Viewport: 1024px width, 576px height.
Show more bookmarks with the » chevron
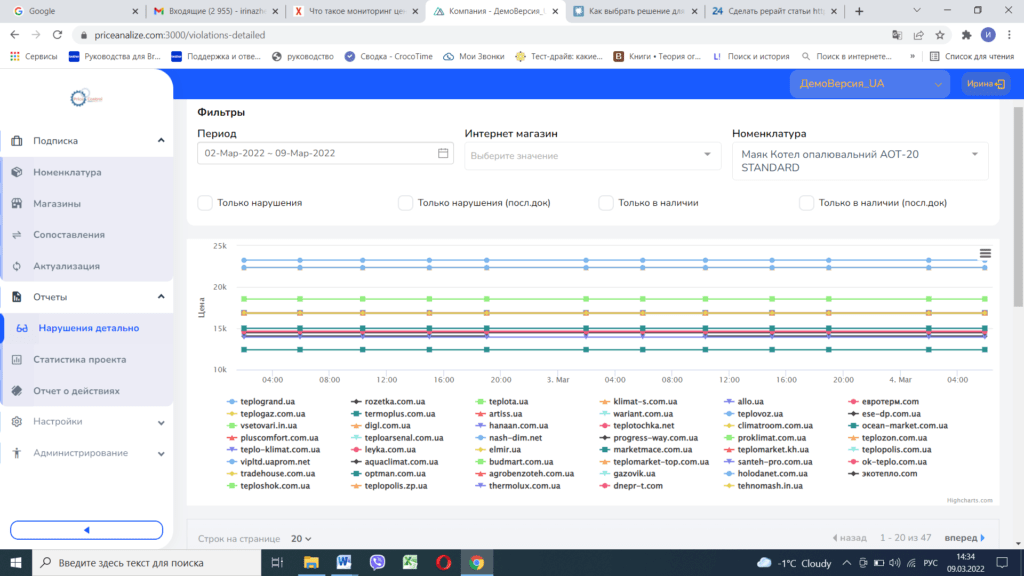tap(912, 56)
